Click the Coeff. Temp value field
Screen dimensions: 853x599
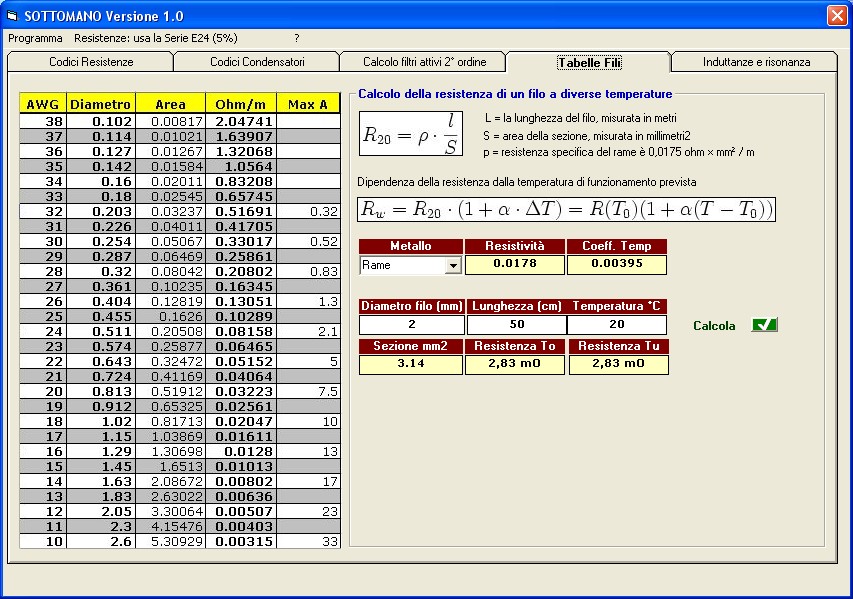(616, 265)
